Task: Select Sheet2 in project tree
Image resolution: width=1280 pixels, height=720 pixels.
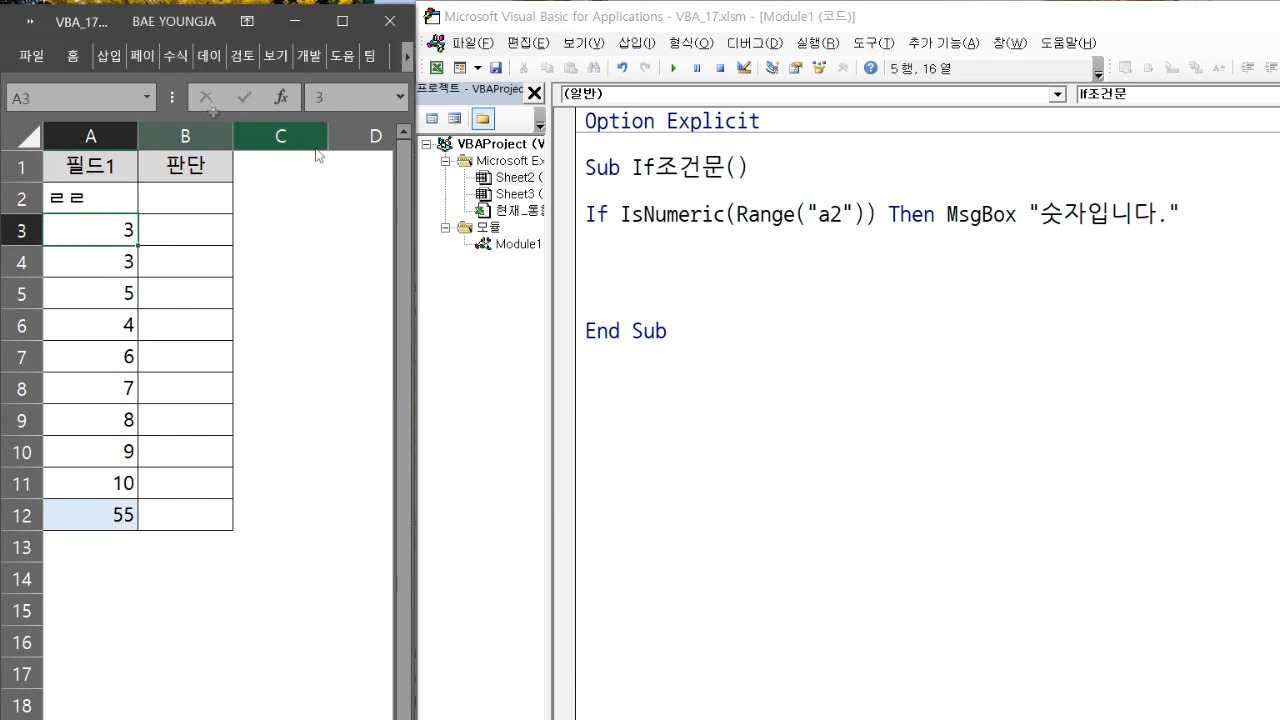Action: click(x=510, y=178)
